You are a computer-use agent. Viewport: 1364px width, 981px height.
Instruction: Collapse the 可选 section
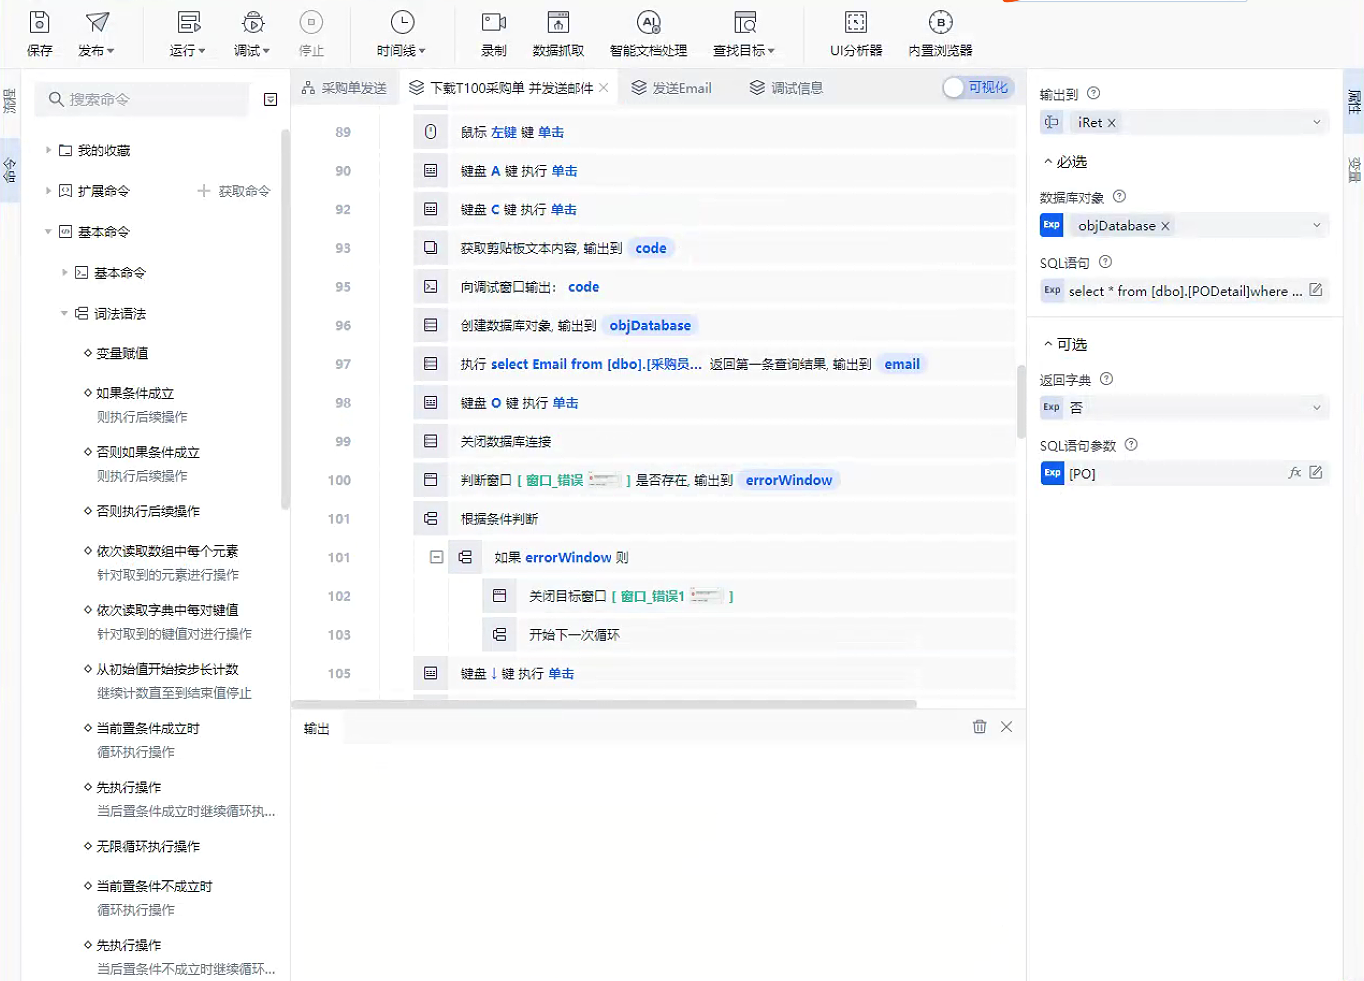click(1048, 344)
